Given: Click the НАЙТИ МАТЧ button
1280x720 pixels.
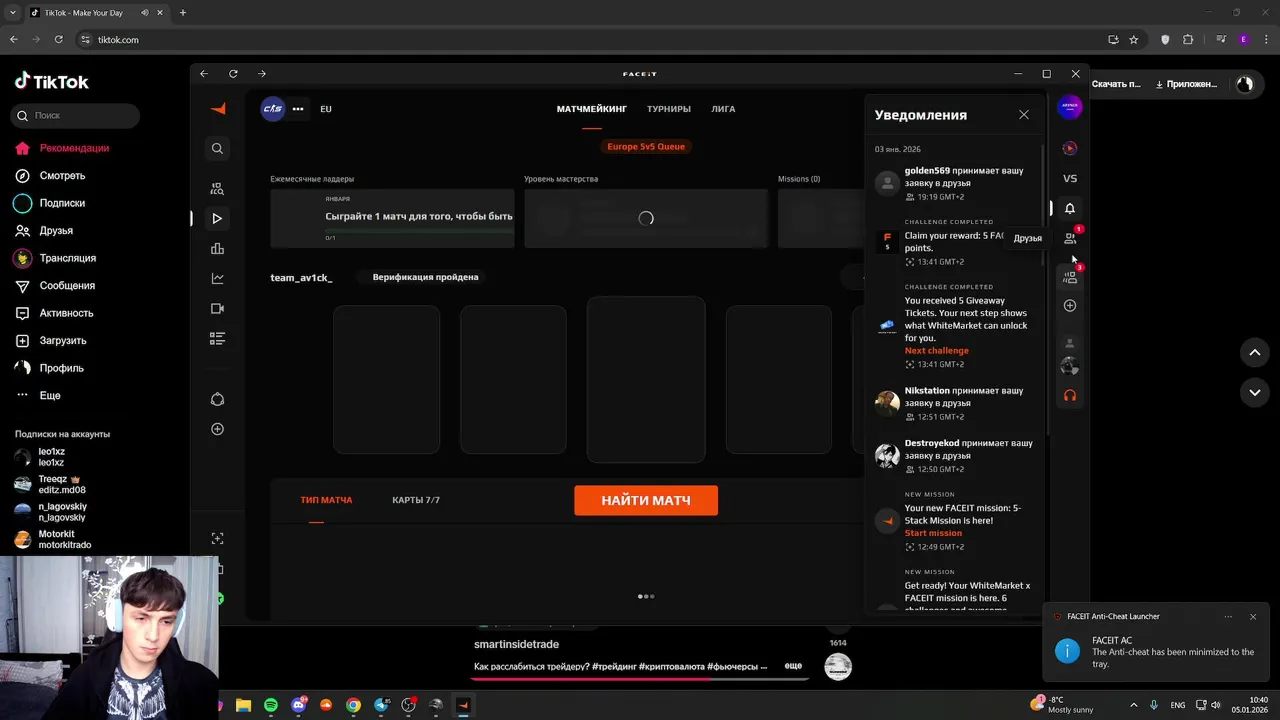Looking at the screenshot, I should pos(646,500).
